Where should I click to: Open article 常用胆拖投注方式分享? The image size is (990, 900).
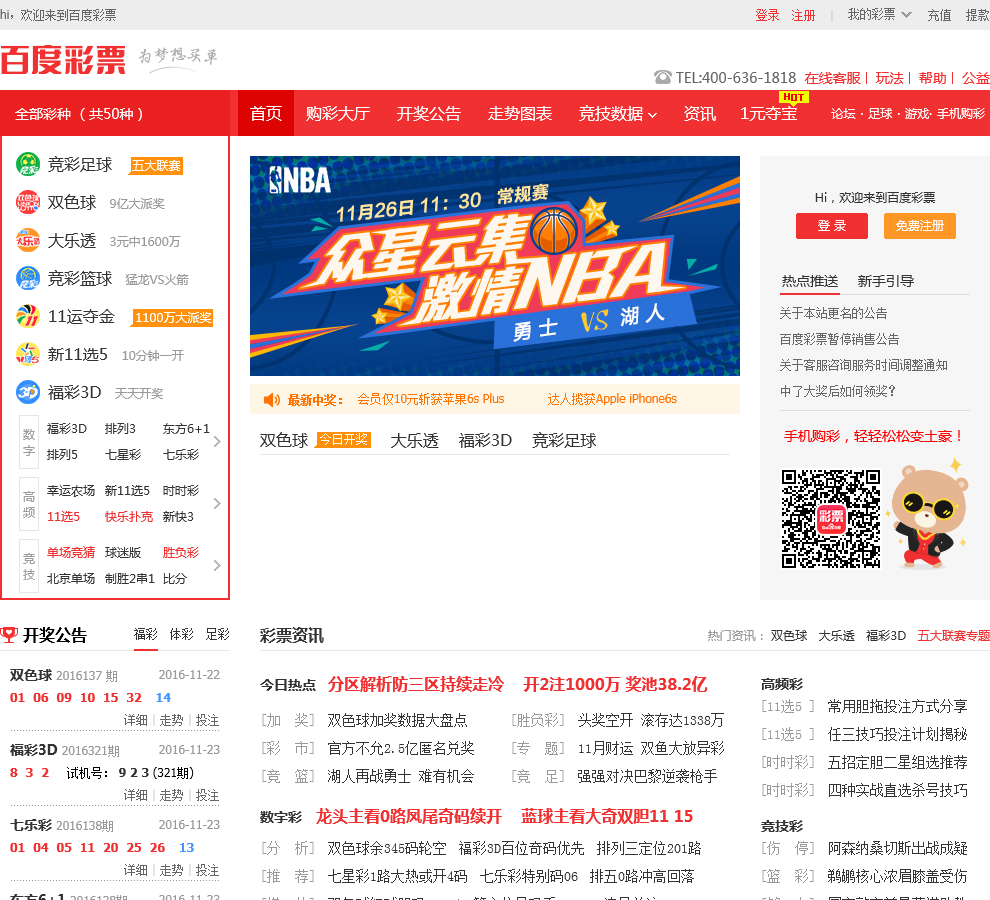[897, 707]
